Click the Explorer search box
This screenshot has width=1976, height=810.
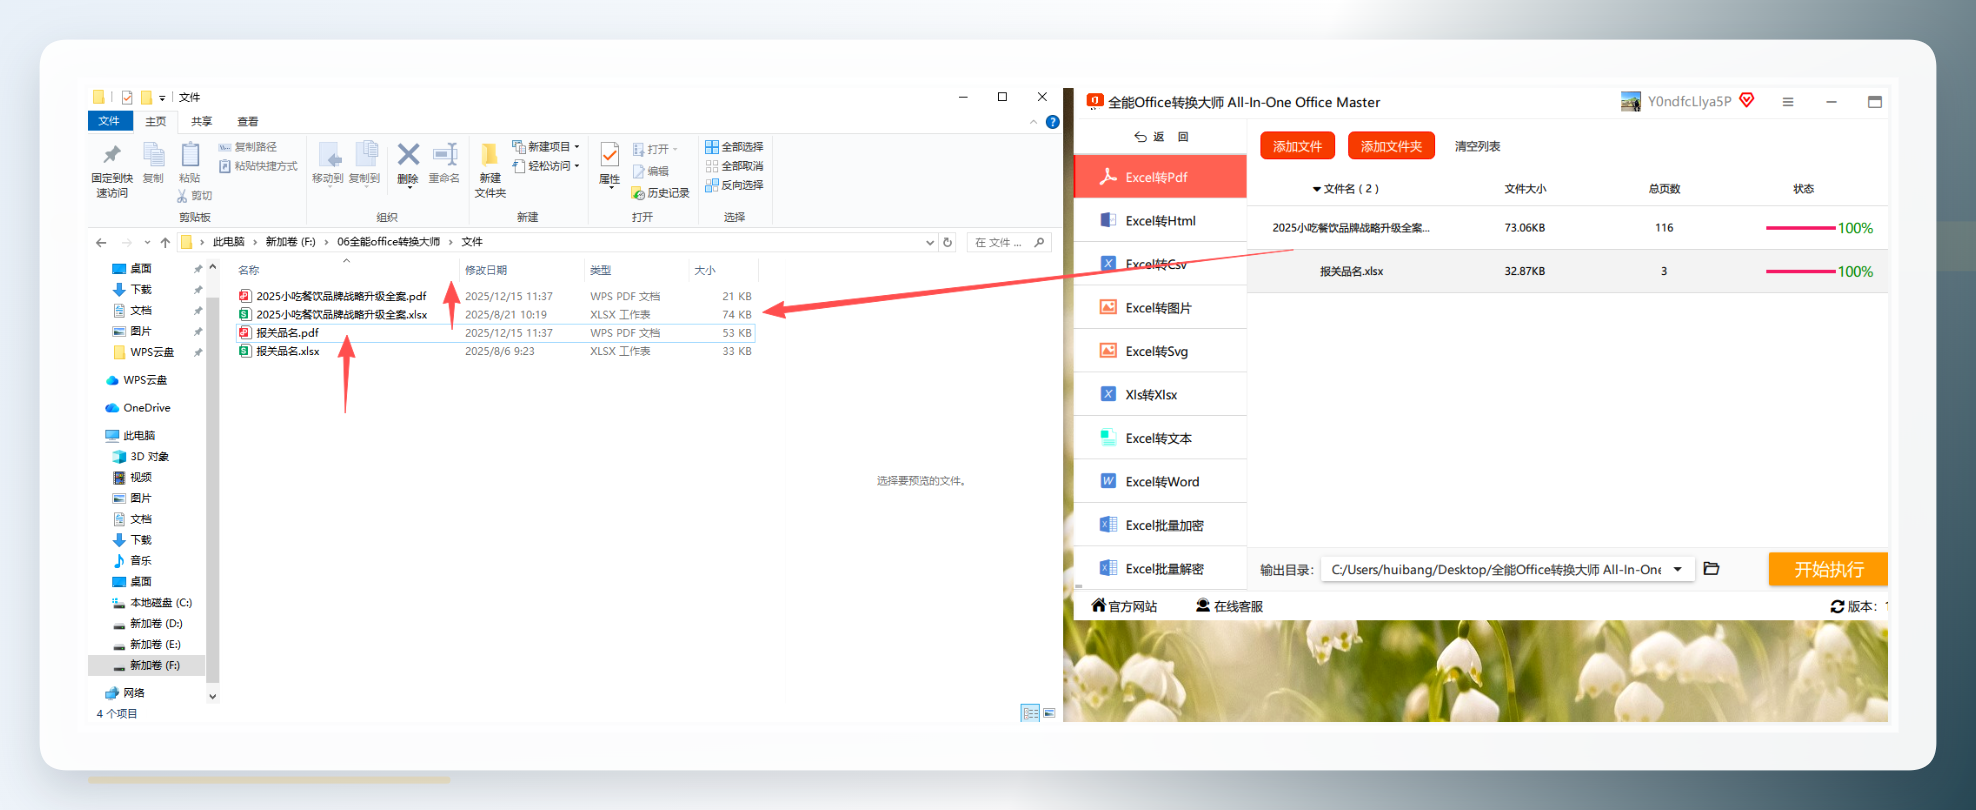[x=1009, y=242]
